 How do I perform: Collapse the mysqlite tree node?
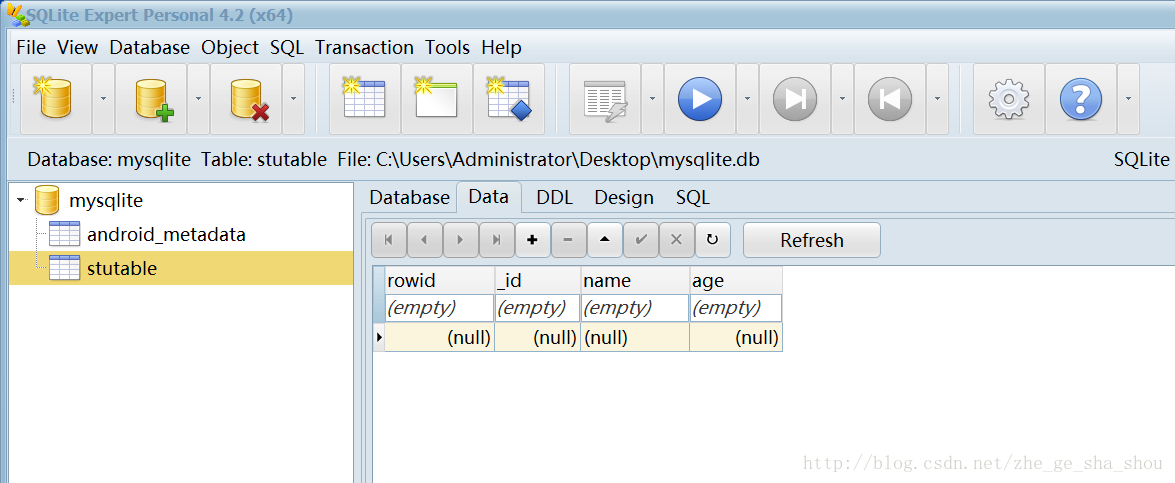(22, 200)
